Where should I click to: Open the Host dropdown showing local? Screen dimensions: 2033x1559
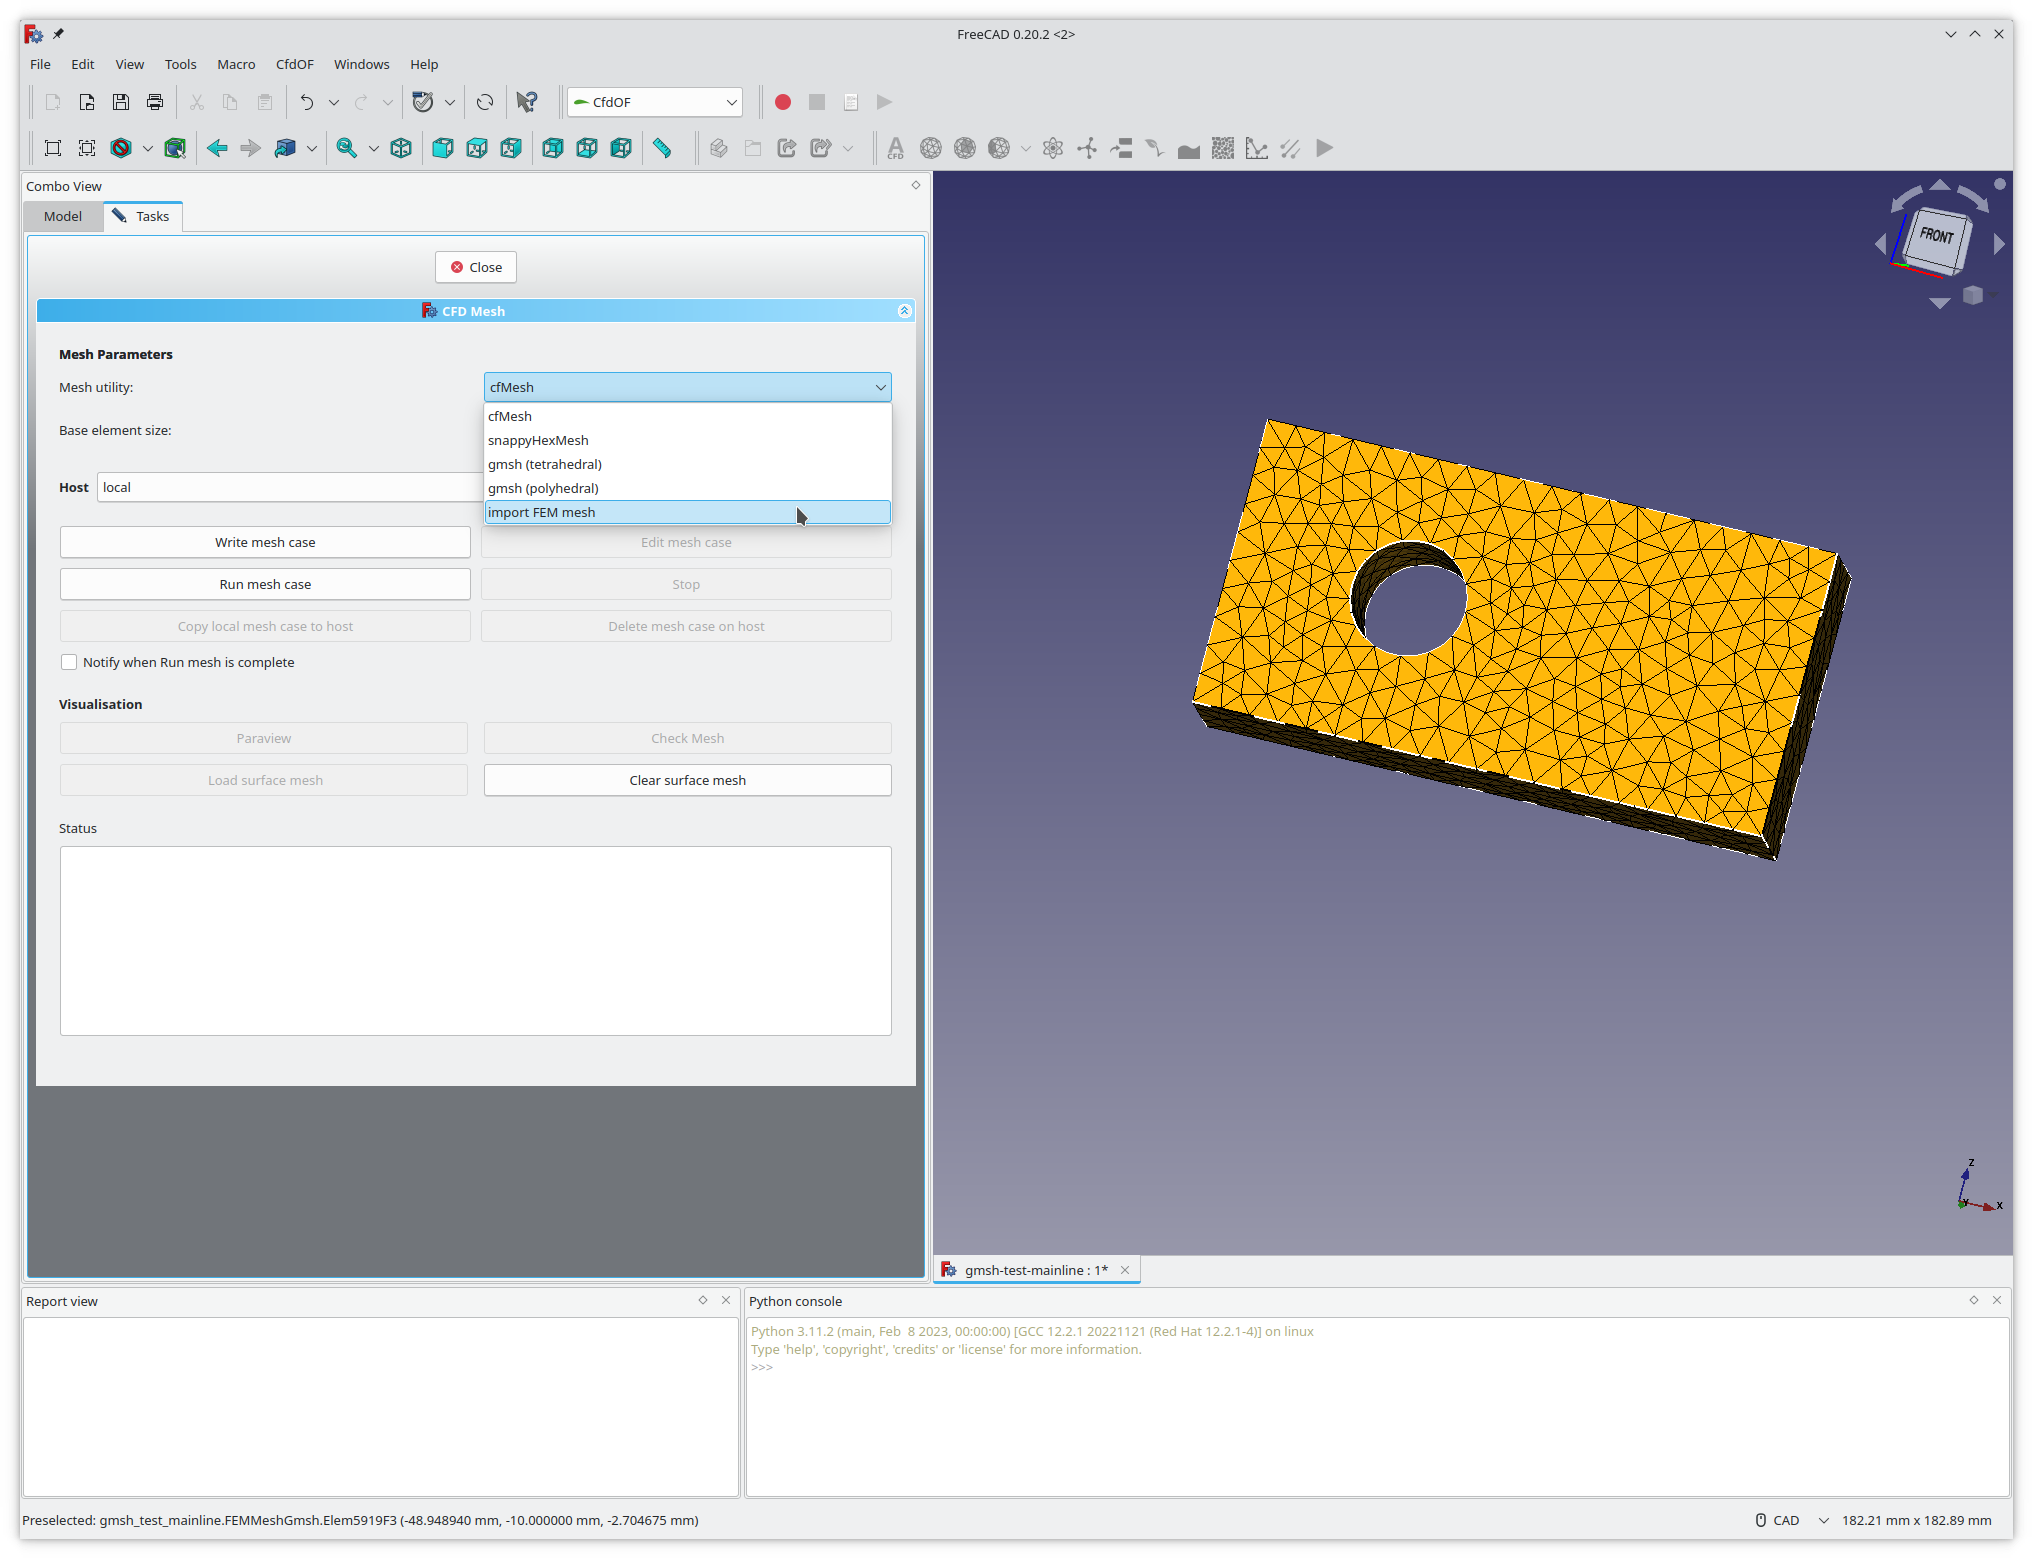pos(288,487)
